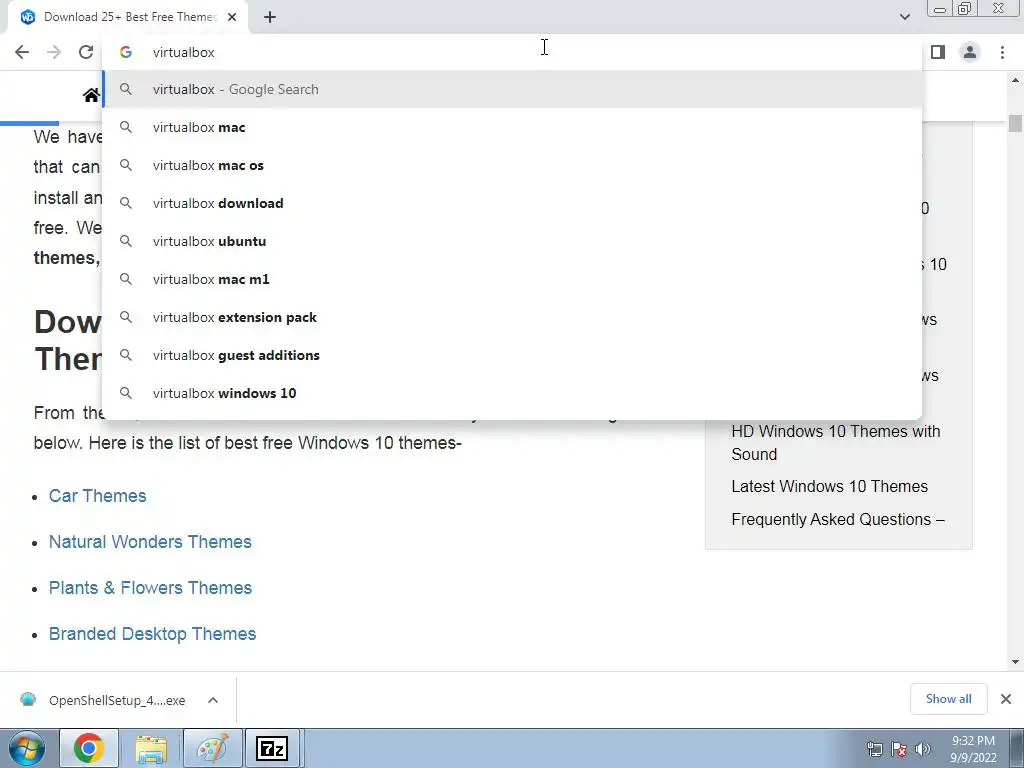Screen dimensions: 1024x768
Task: Select 'virtualbox - Google Search' suggestion
Action: [x=512, y=89]
